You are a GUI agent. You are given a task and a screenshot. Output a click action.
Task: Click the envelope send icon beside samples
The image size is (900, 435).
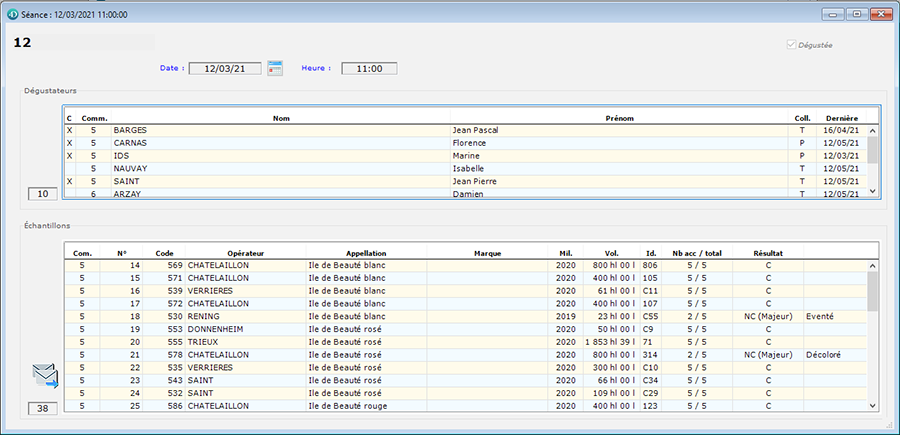pos(45,376)
